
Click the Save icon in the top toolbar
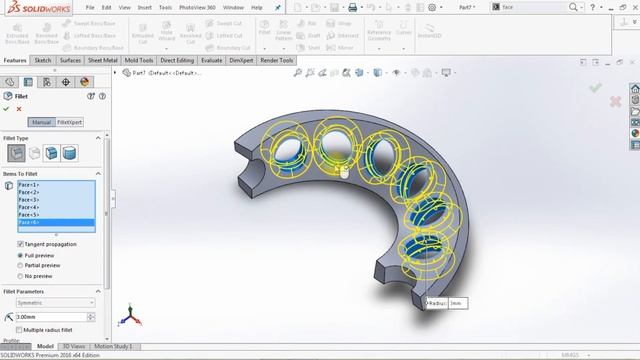point(334,7)
